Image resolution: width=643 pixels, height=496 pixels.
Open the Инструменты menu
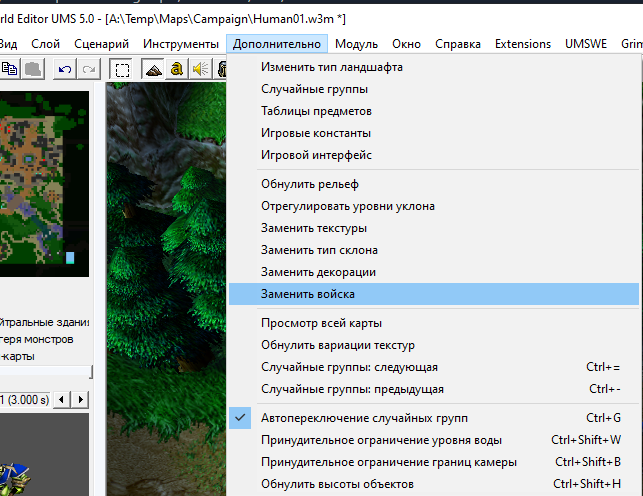pos(181,44)
